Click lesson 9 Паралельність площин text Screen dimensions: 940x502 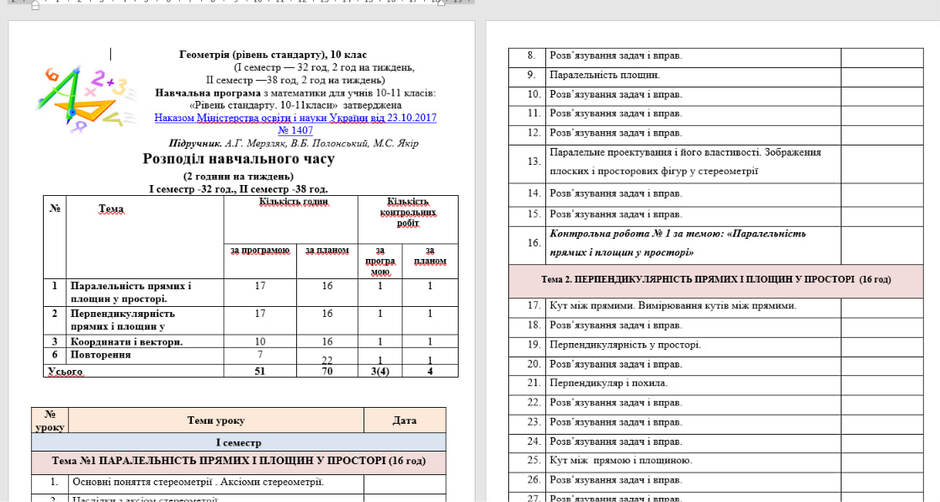coord(605,75)
